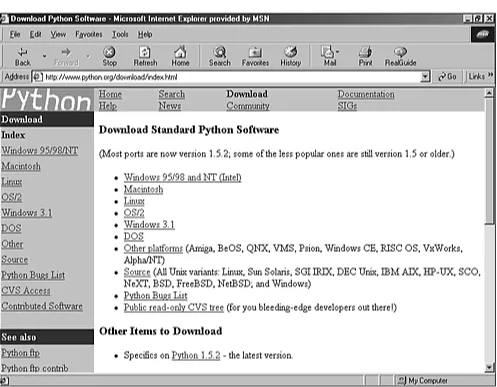Click the Internet Explorer title bar icon
This screenshot has height=387, width=497.
click(4, 19)
